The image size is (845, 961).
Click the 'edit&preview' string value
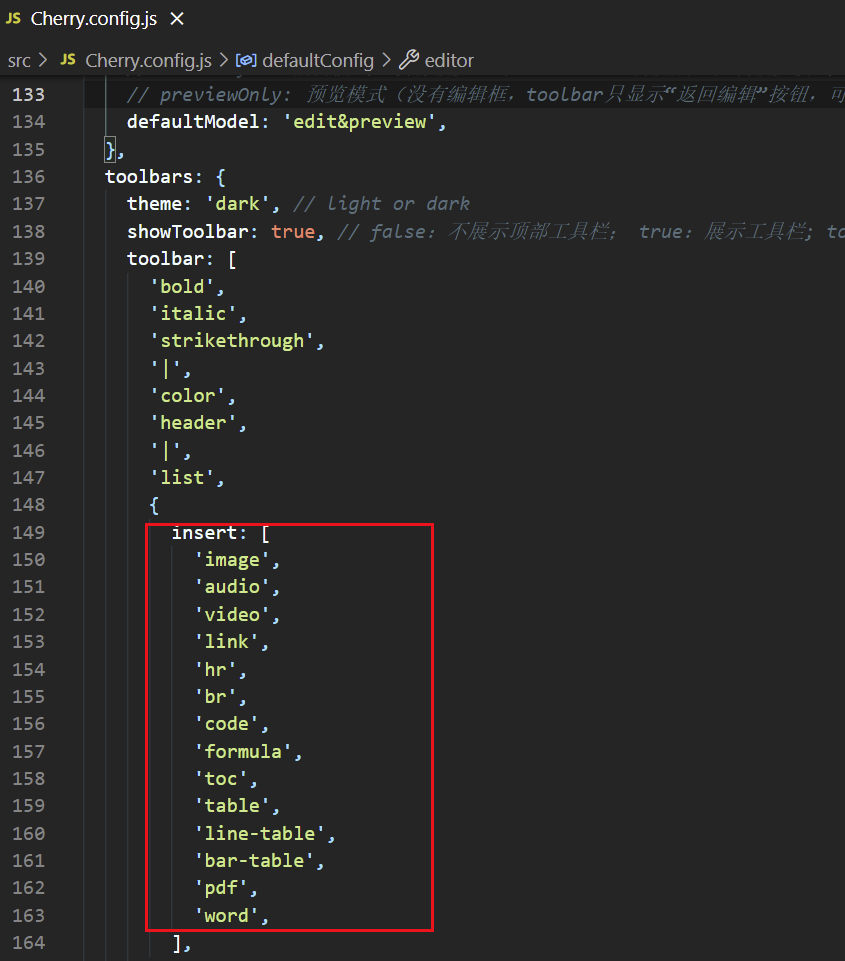[x=360, y=121]
